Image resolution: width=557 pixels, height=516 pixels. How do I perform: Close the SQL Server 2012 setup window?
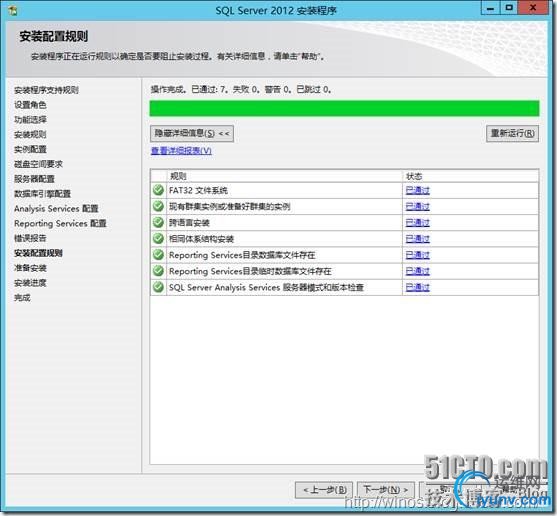[533, 8]
